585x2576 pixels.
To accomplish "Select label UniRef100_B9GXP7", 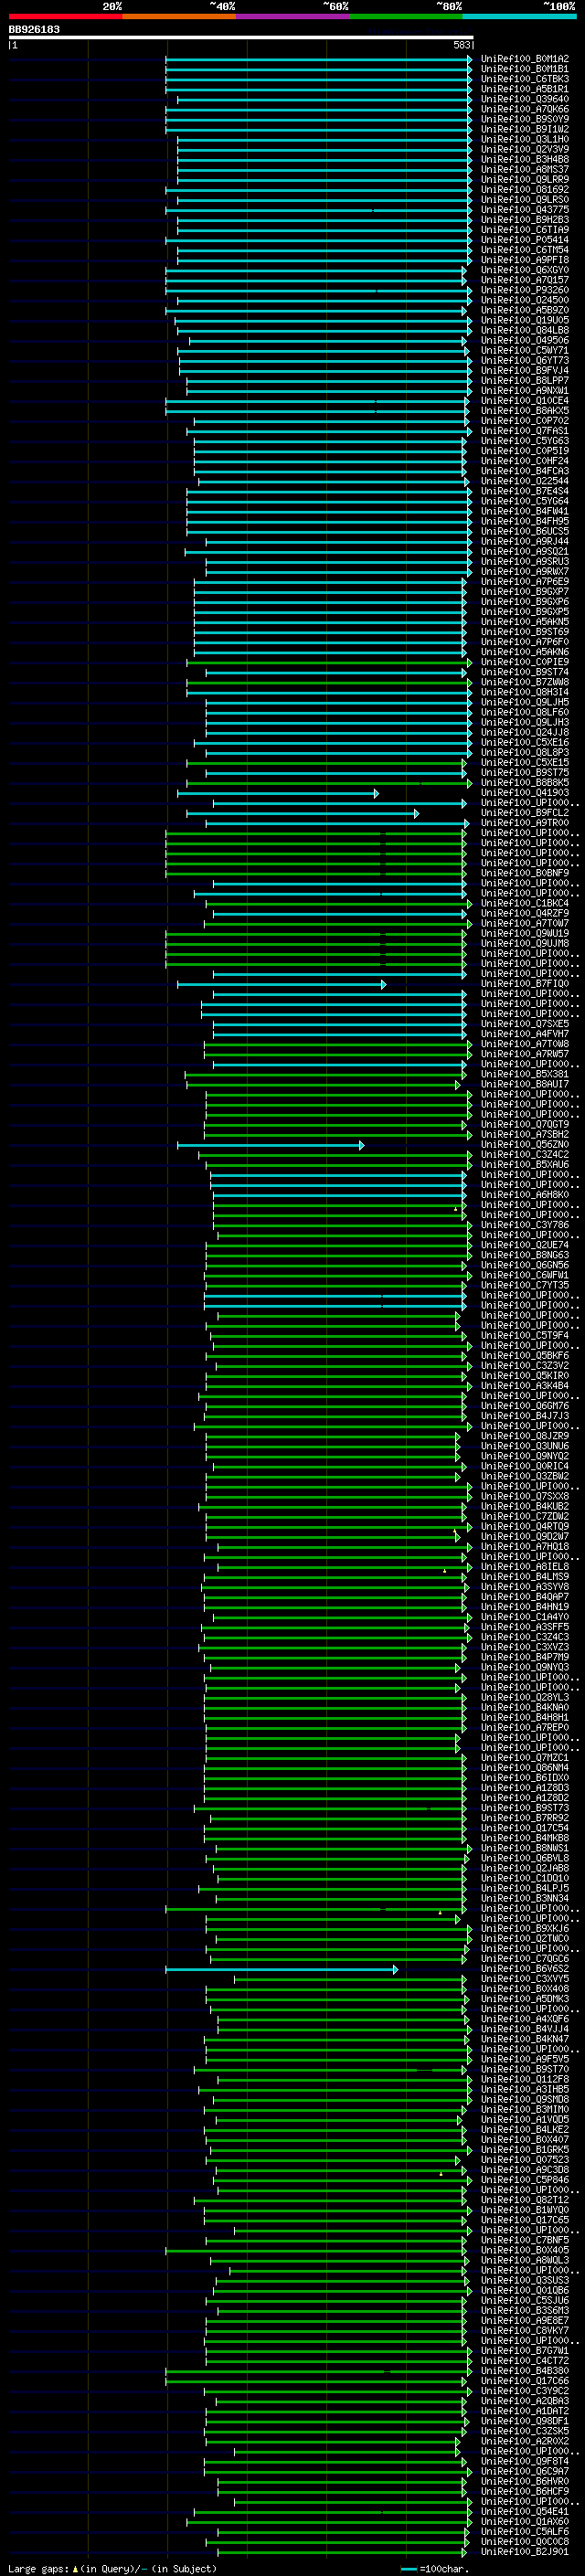I will (525, 592).
